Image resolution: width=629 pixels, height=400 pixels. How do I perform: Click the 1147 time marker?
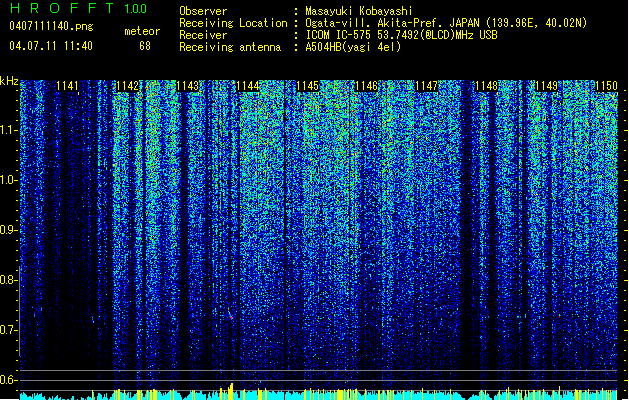(426, 86)
